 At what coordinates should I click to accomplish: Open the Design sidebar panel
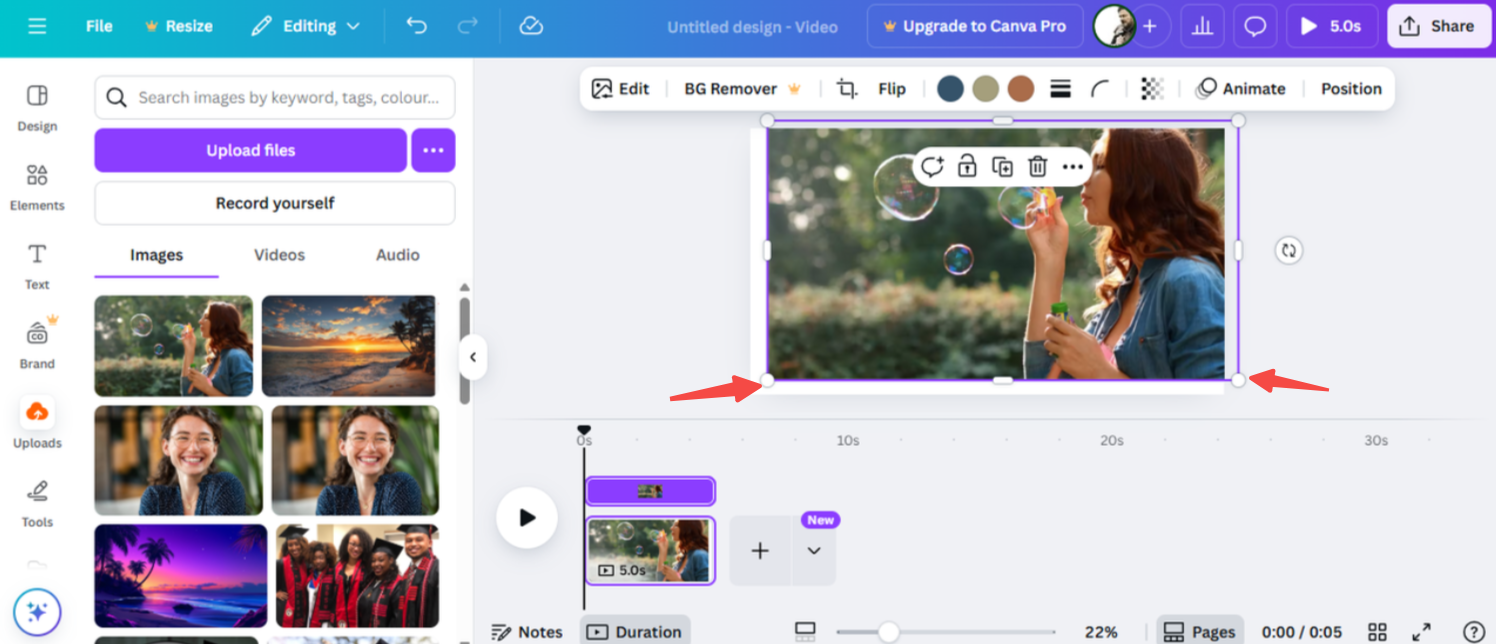pos(37,107)
